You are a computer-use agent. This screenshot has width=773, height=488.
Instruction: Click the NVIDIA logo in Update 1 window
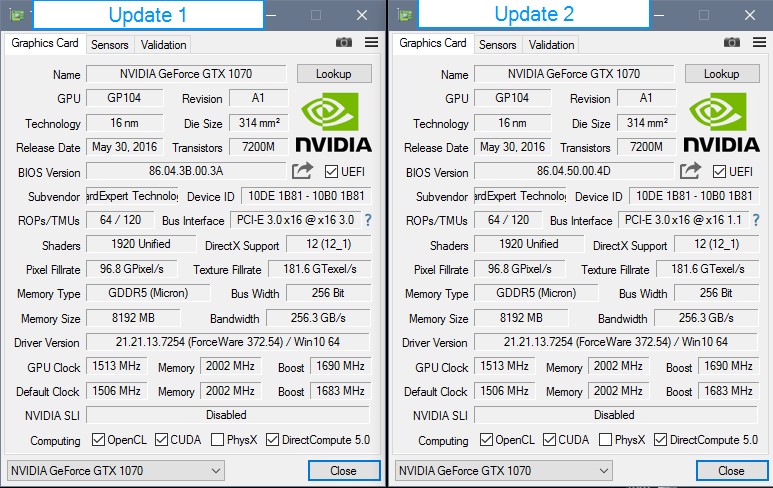point(334,122)
